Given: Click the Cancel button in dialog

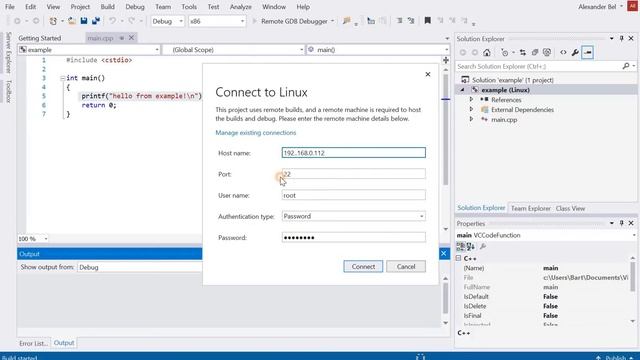Looking at the screenshot, I should click(406, 267).
